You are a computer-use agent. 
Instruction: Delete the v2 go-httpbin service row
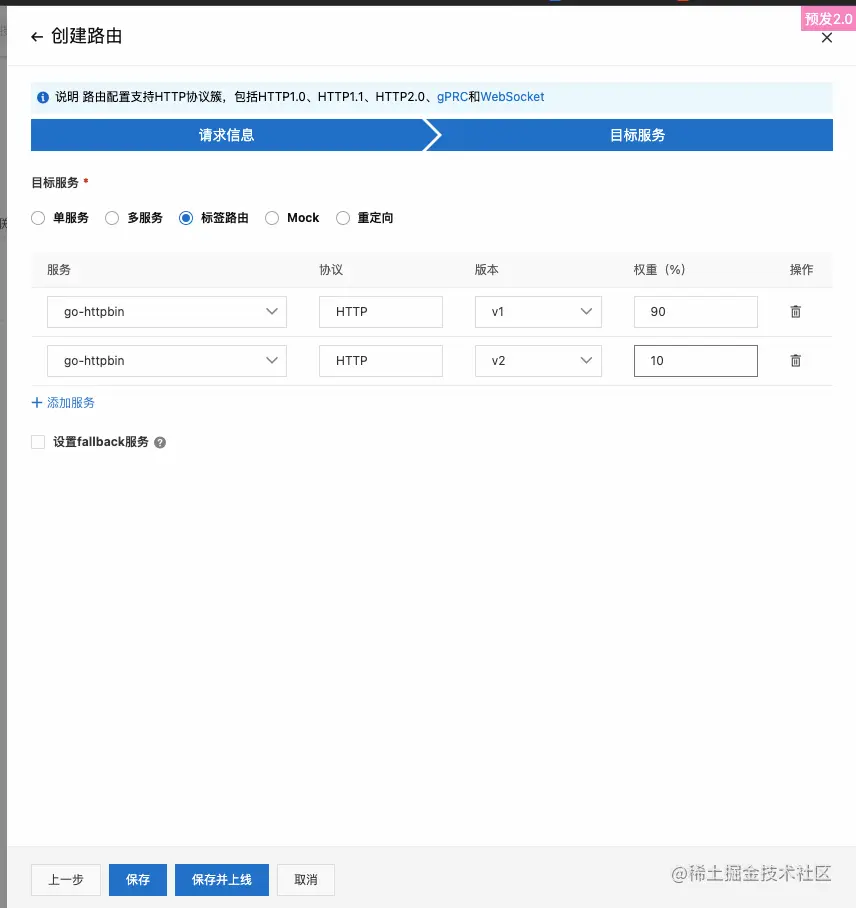(x=796, y=361)
